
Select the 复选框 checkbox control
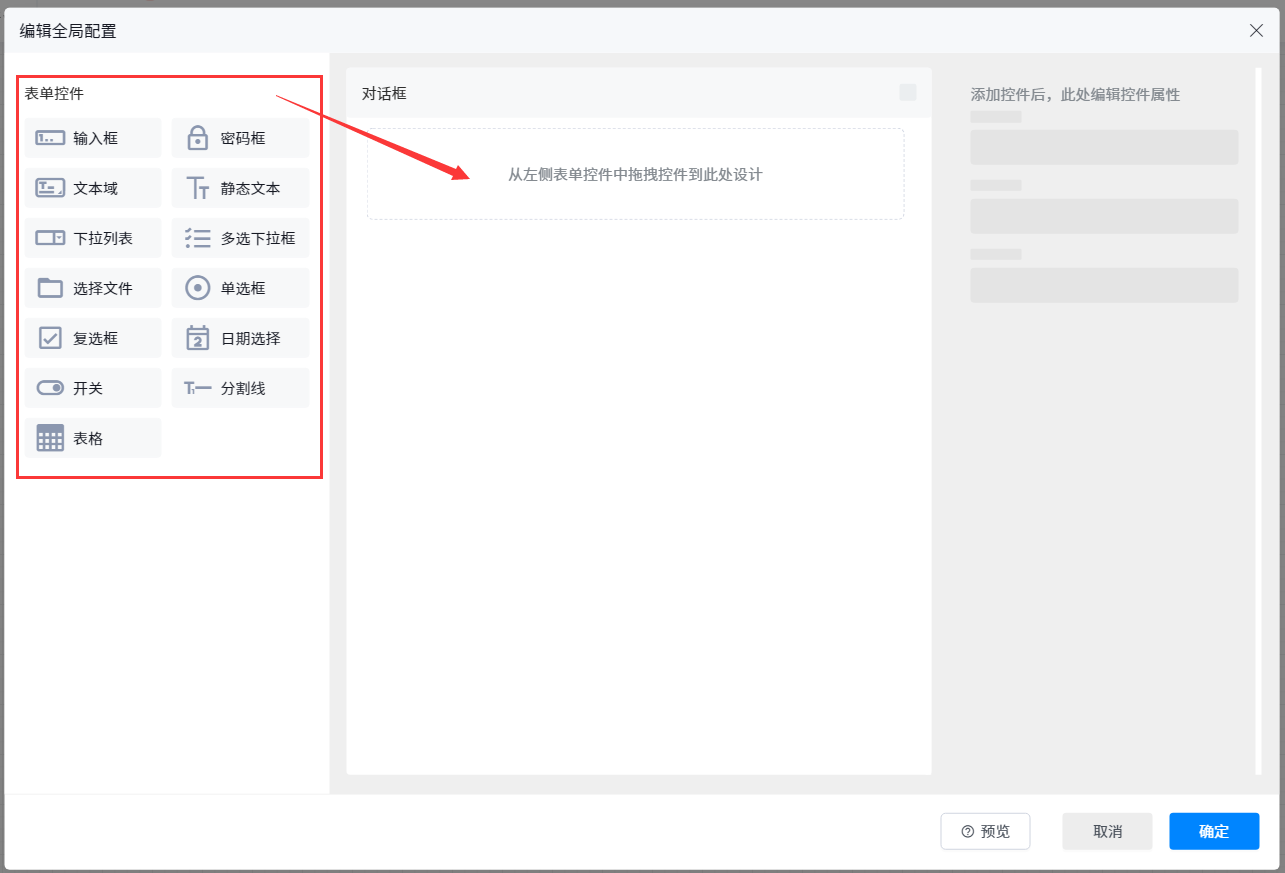[94, 338]
